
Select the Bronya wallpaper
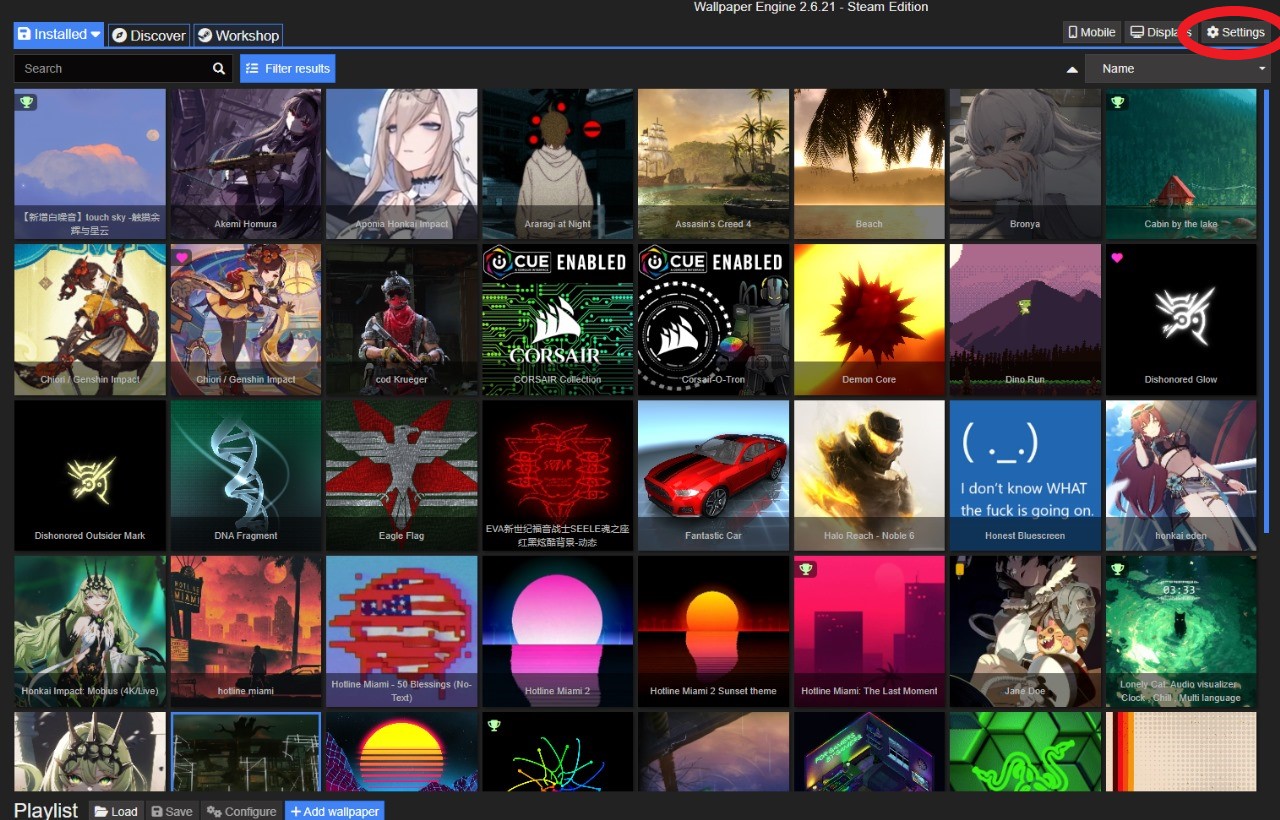[x=1025, y=164]
